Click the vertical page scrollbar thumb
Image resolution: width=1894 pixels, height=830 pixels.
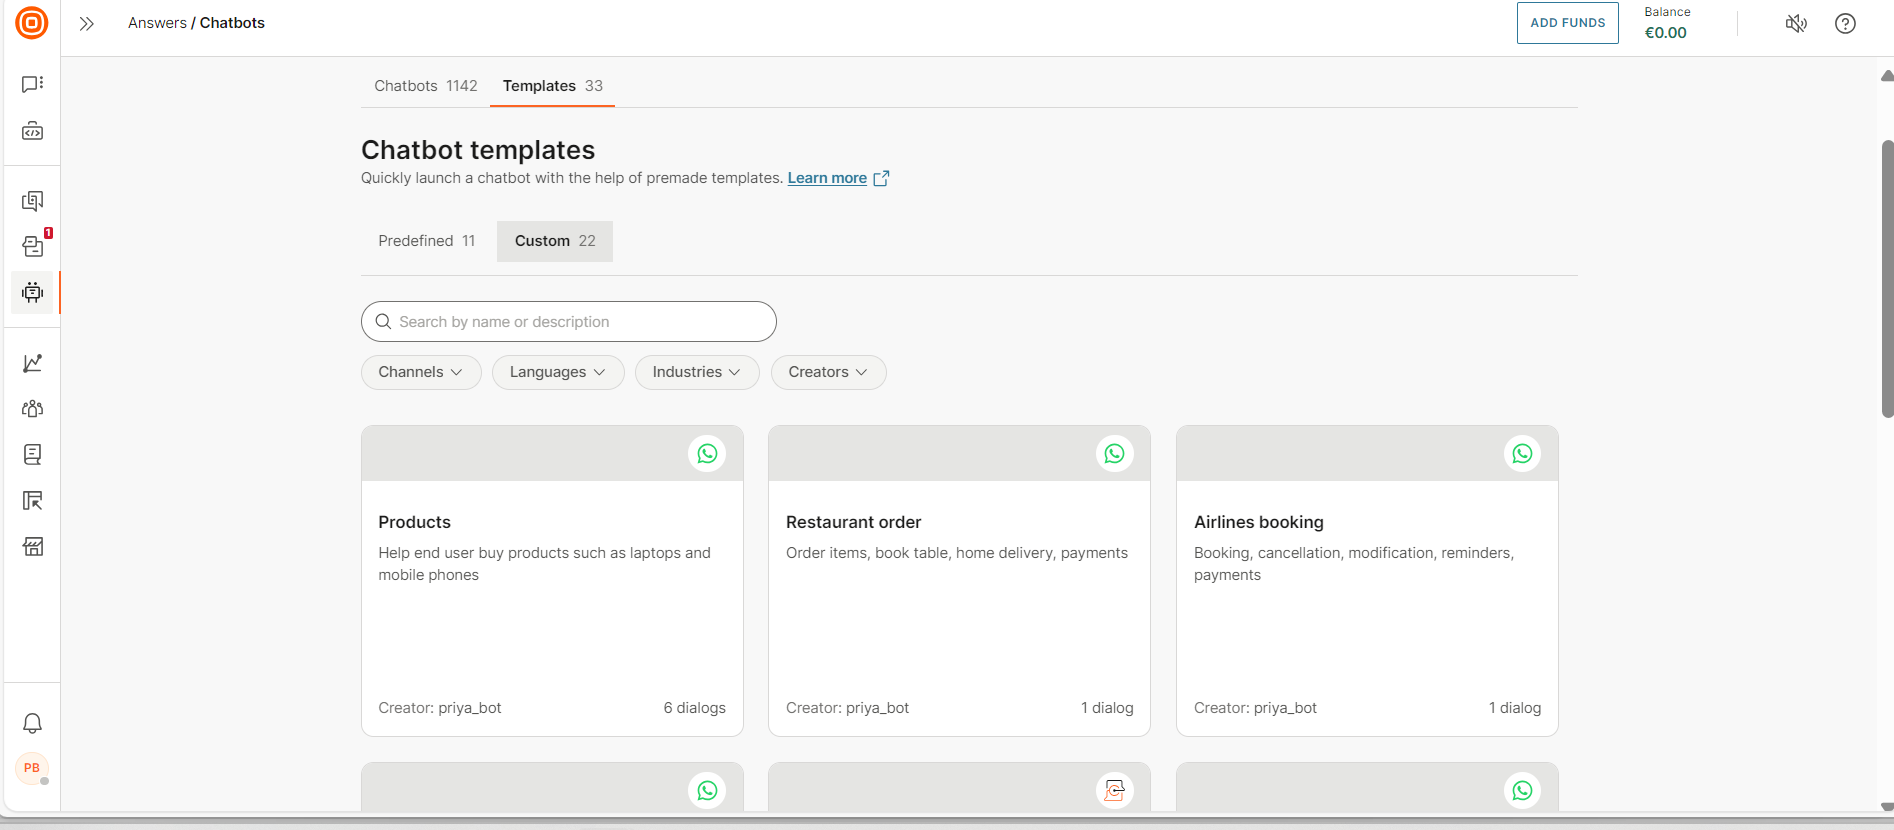(1887, 278)
